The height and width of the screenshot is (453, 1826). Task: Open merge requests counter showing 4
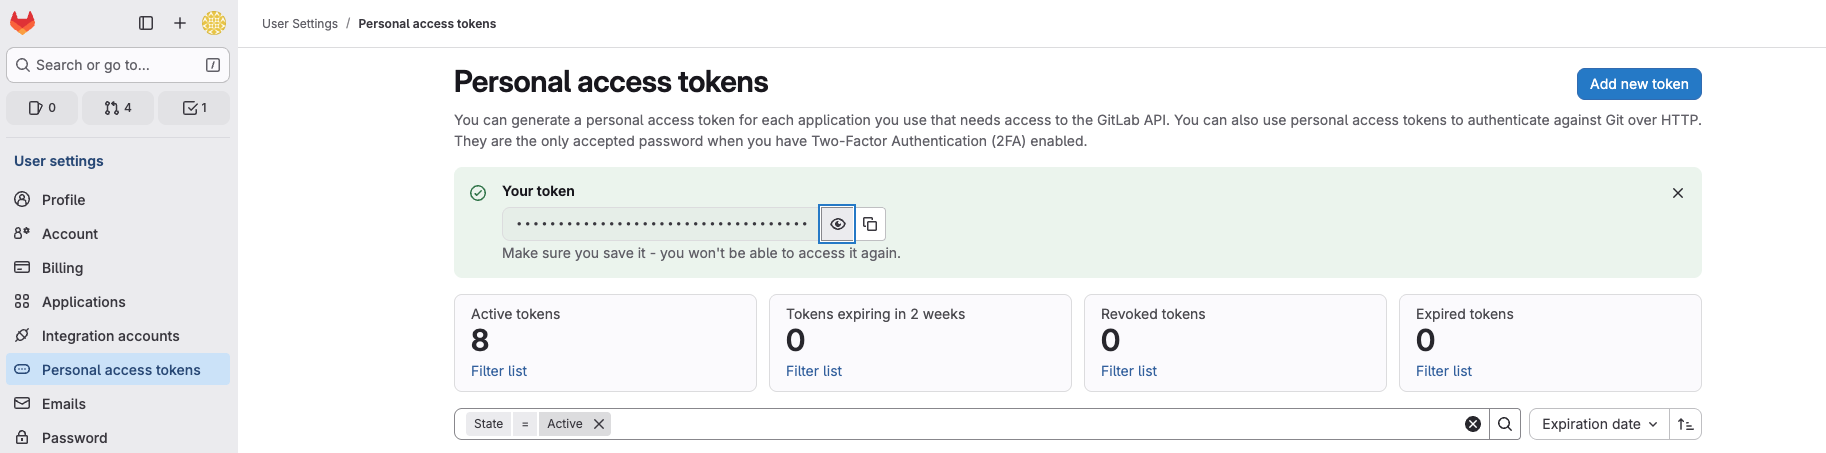pos(118,108)
